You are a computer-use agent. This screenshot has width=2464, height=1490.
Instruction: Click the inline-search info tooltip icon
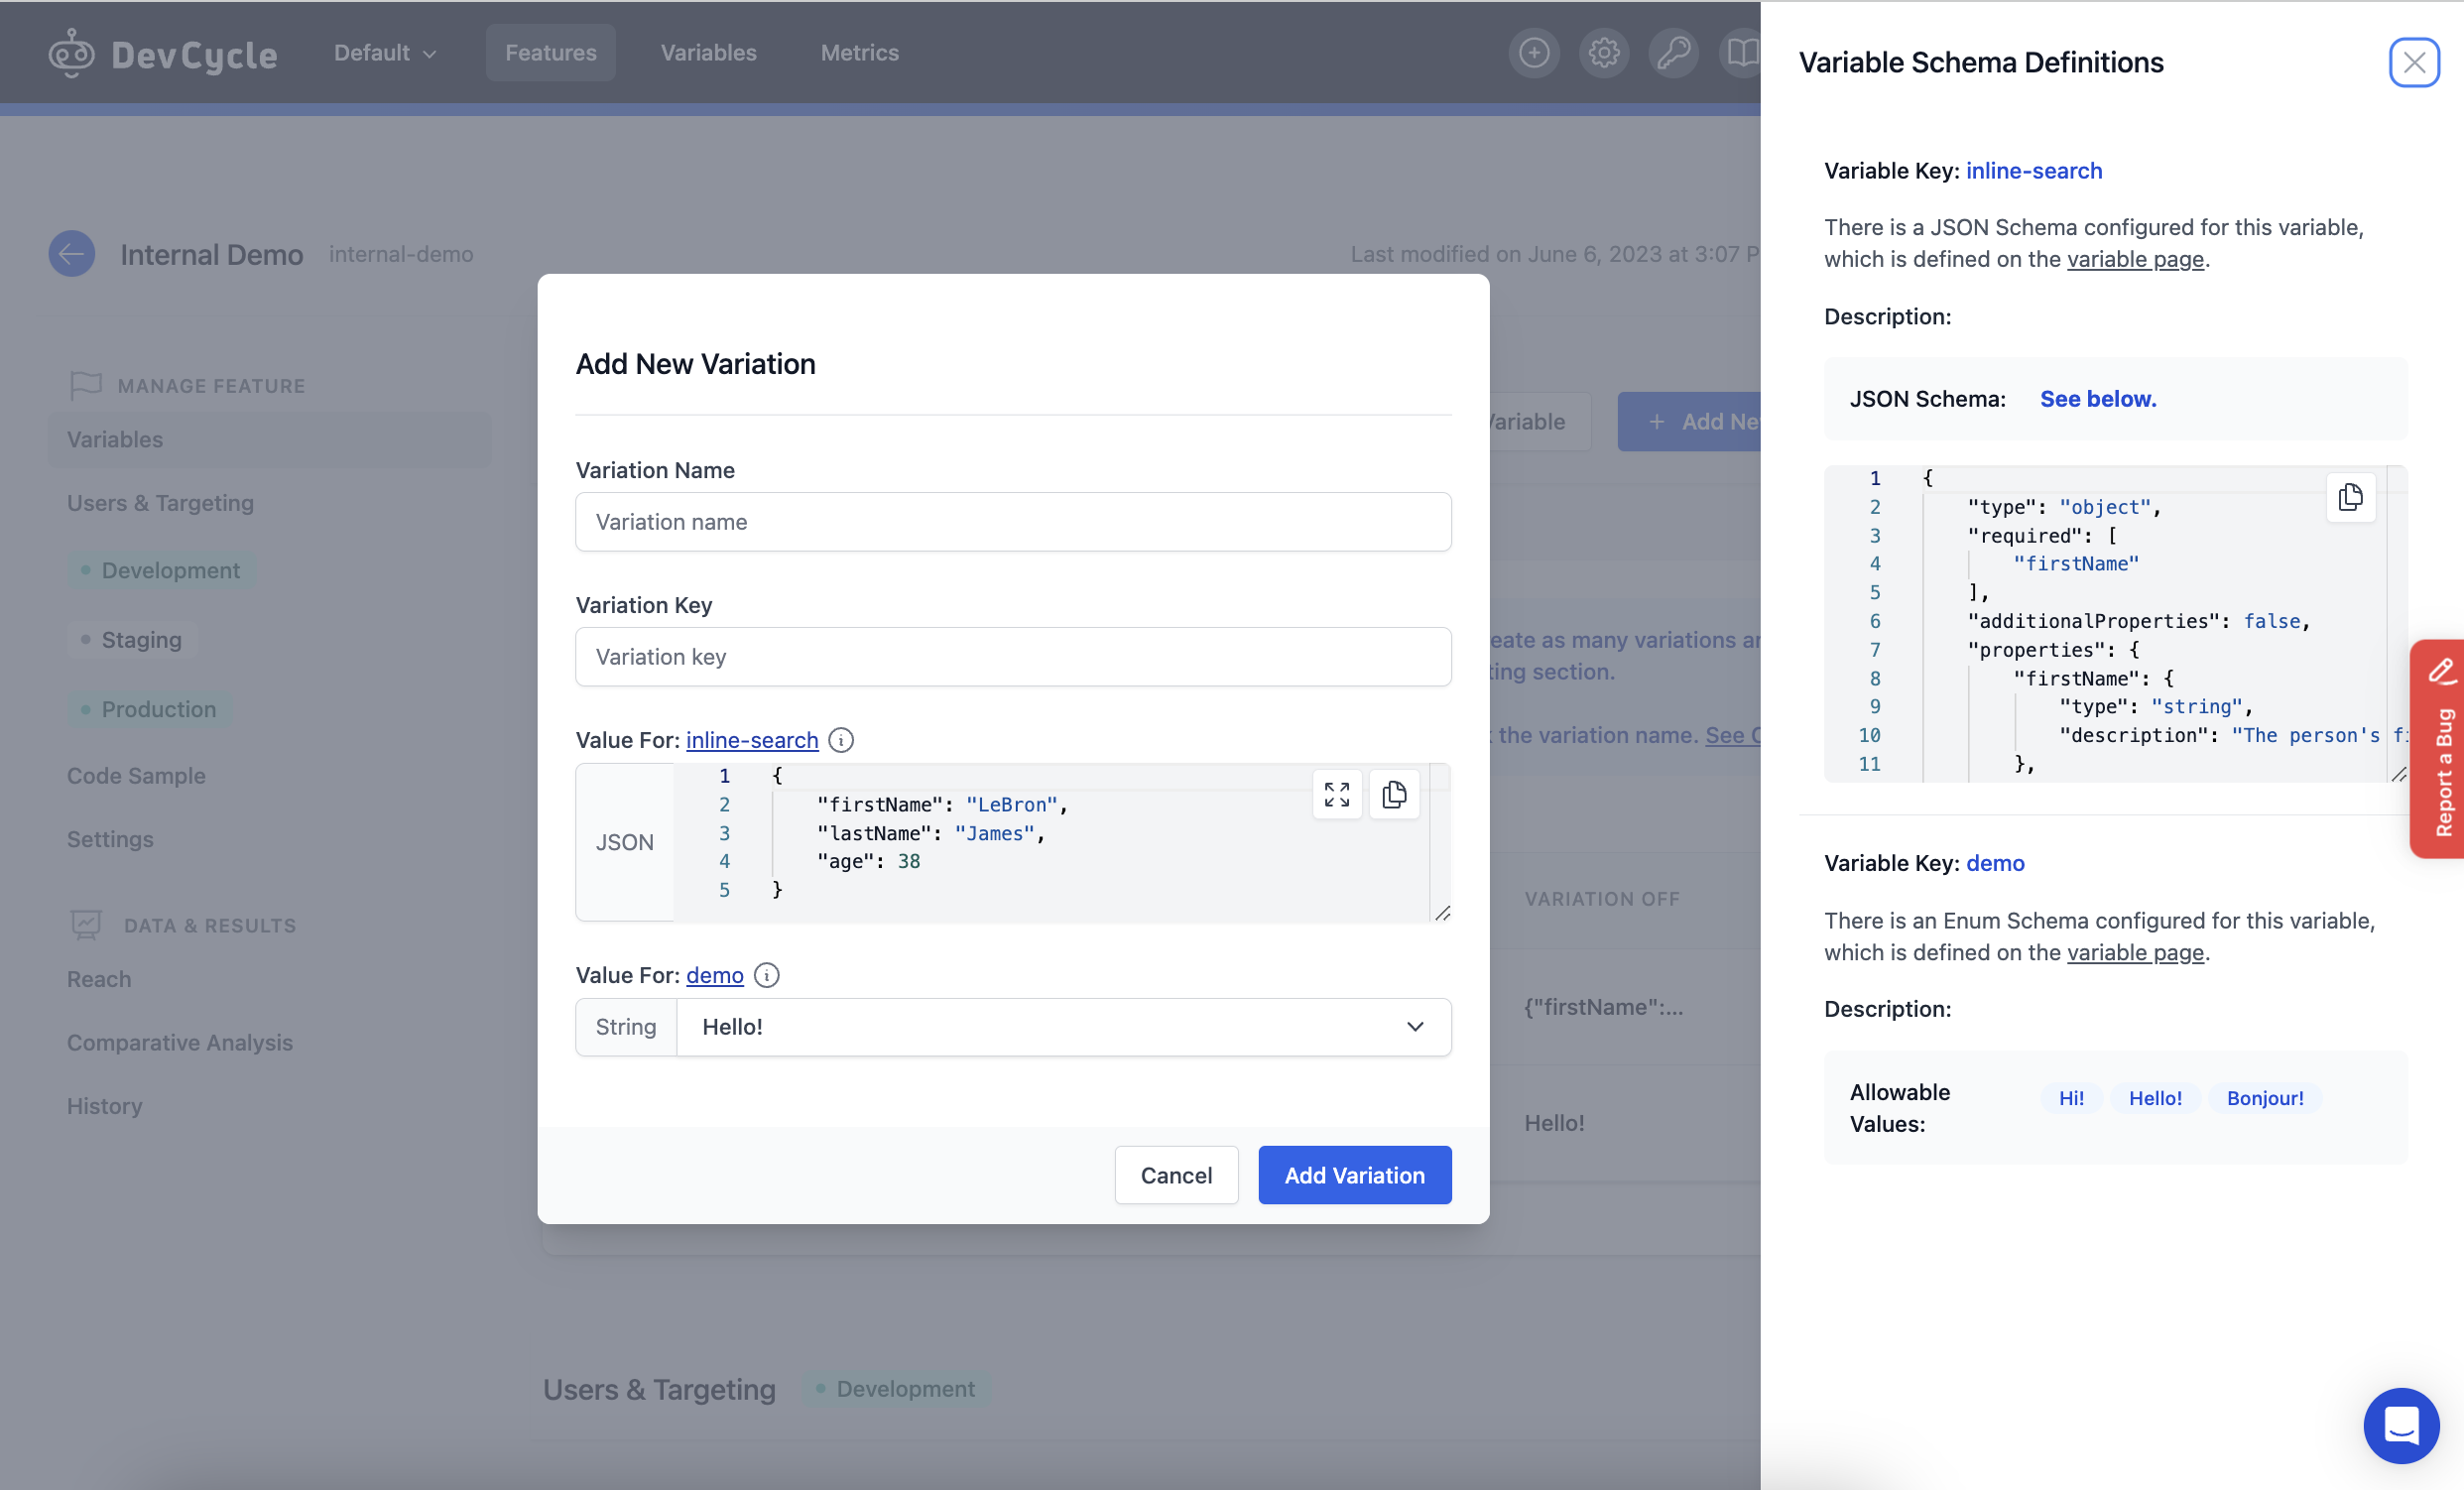click(x=840, y=740)
